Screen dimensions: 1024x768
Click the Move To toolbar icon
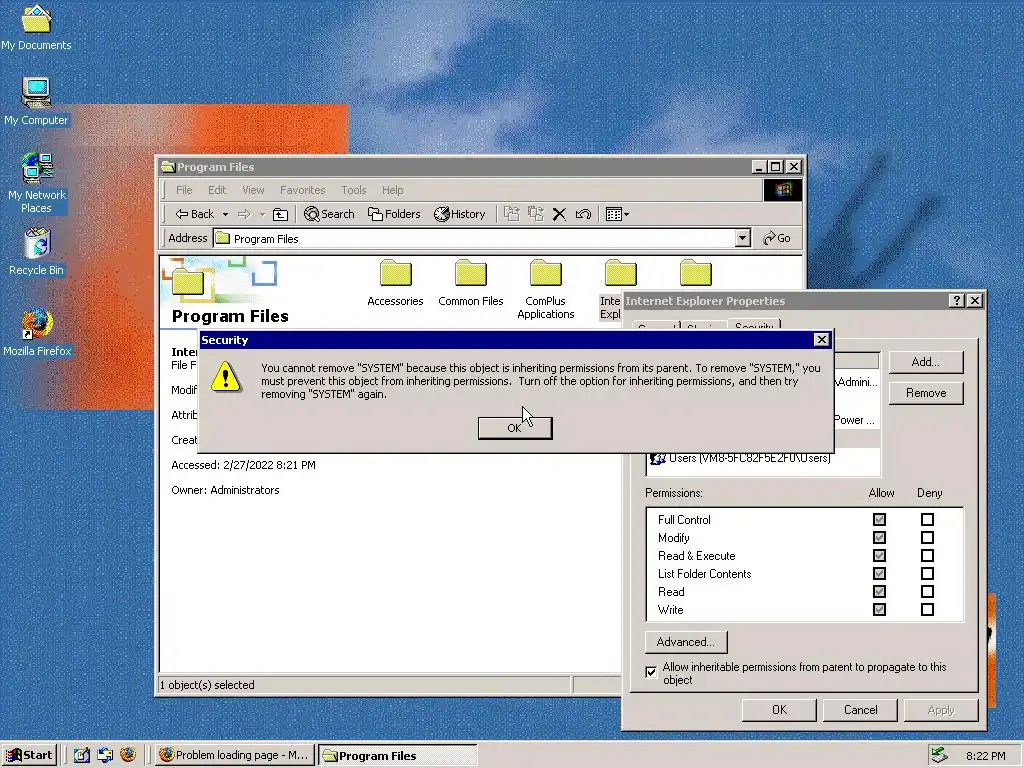point(511,214)
